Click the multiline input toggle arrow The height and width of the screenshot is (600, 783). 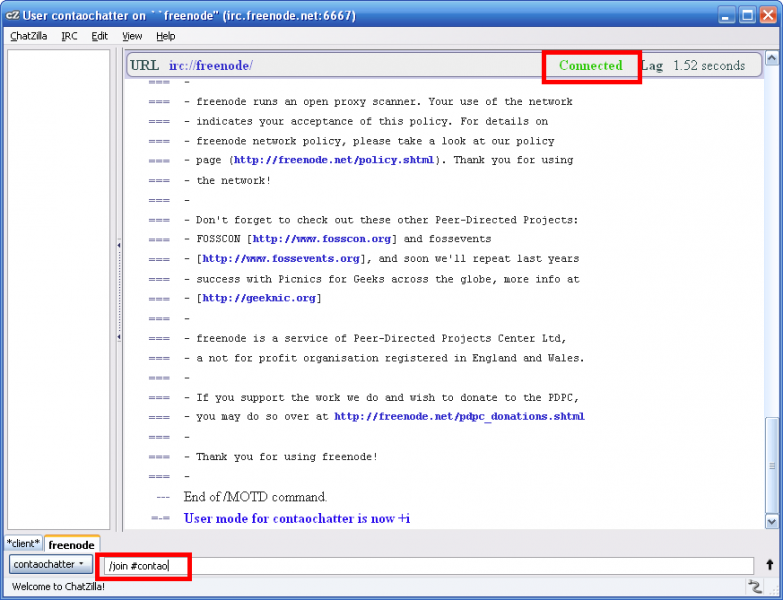pos(769,565)
